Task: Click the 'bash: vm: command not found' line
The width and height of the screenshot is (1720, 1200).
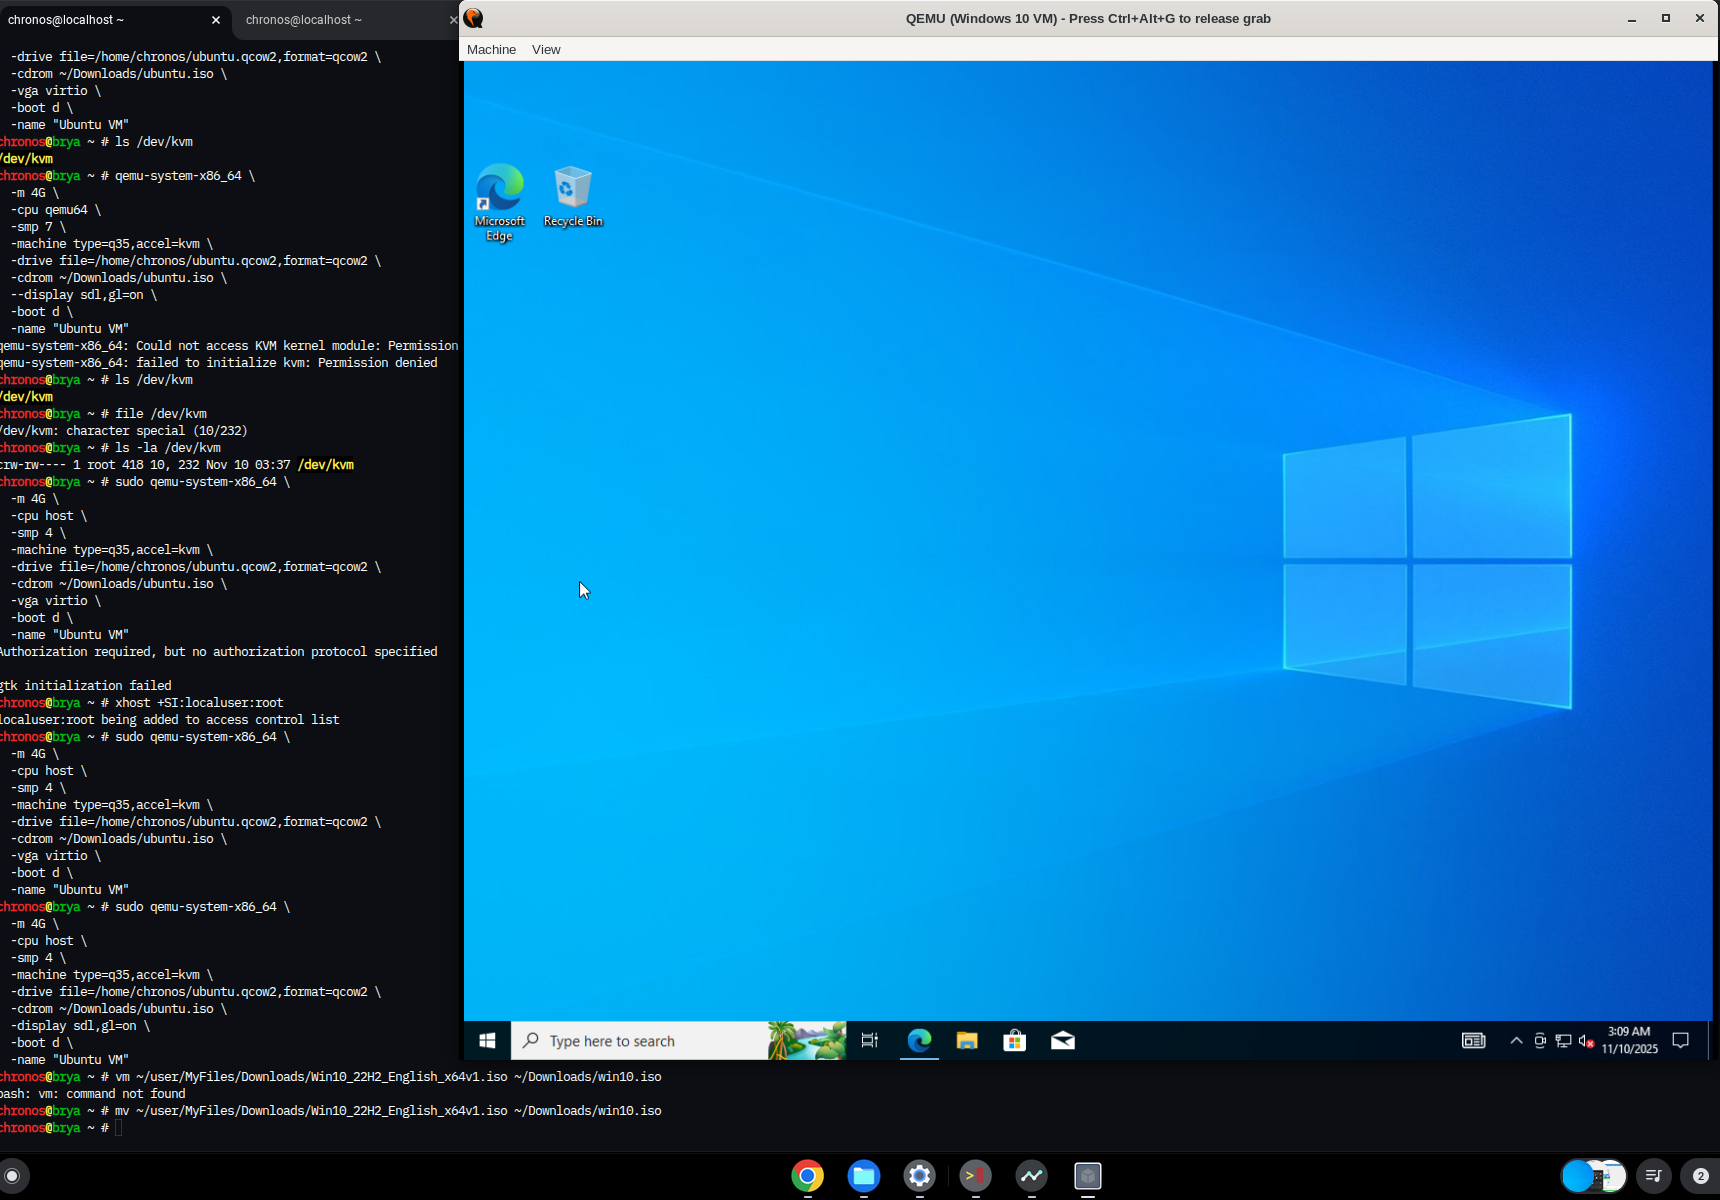Action: tap(93, 1094)
